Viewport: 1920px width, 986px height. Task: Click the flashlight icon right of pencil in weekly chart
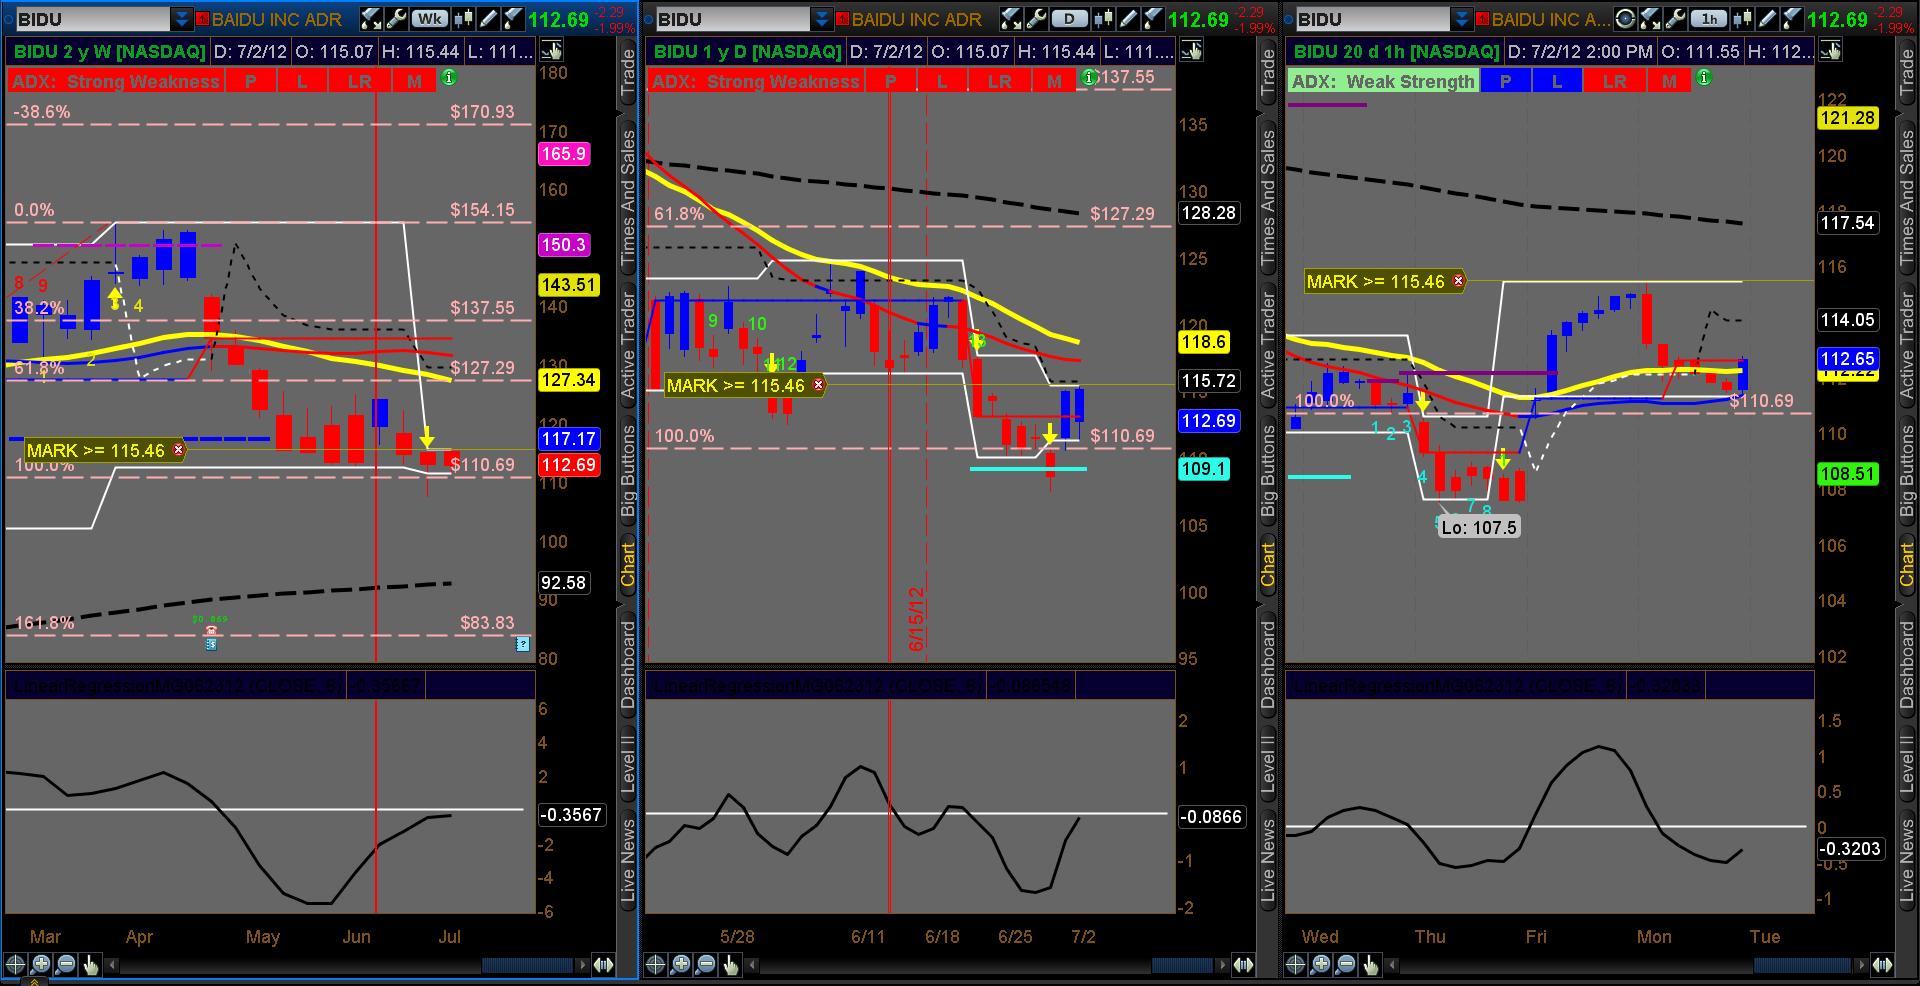click(x=513, y=18)
